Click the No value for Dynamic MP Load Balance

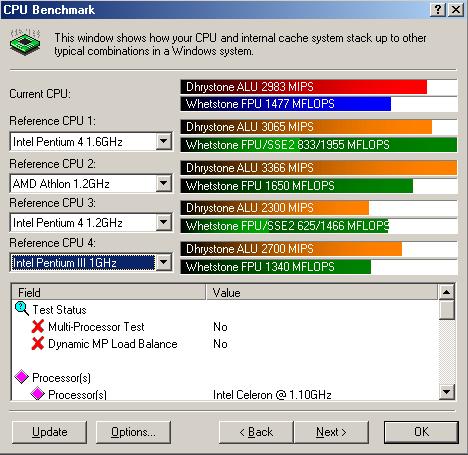pos(220,344)
